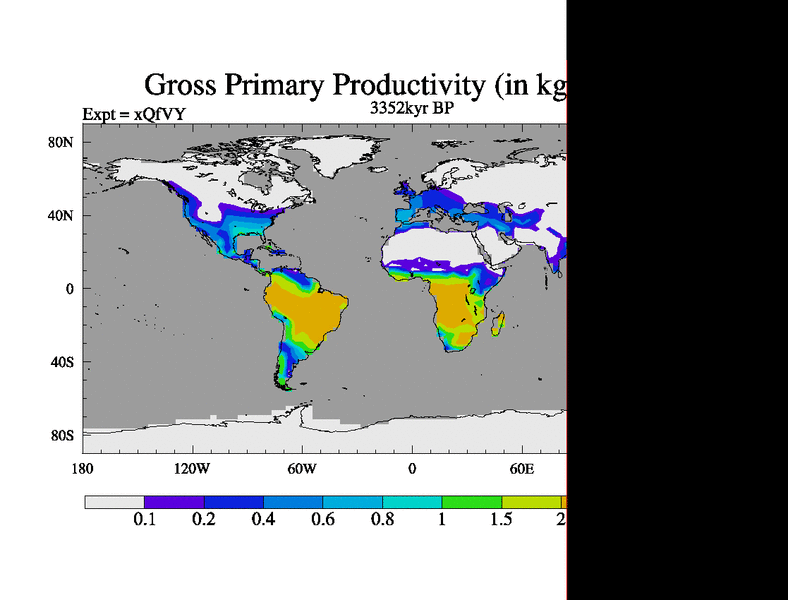Select the cyan 0.8–1 colorbar swatch
The image size is (800, 600).
(412, 502)
